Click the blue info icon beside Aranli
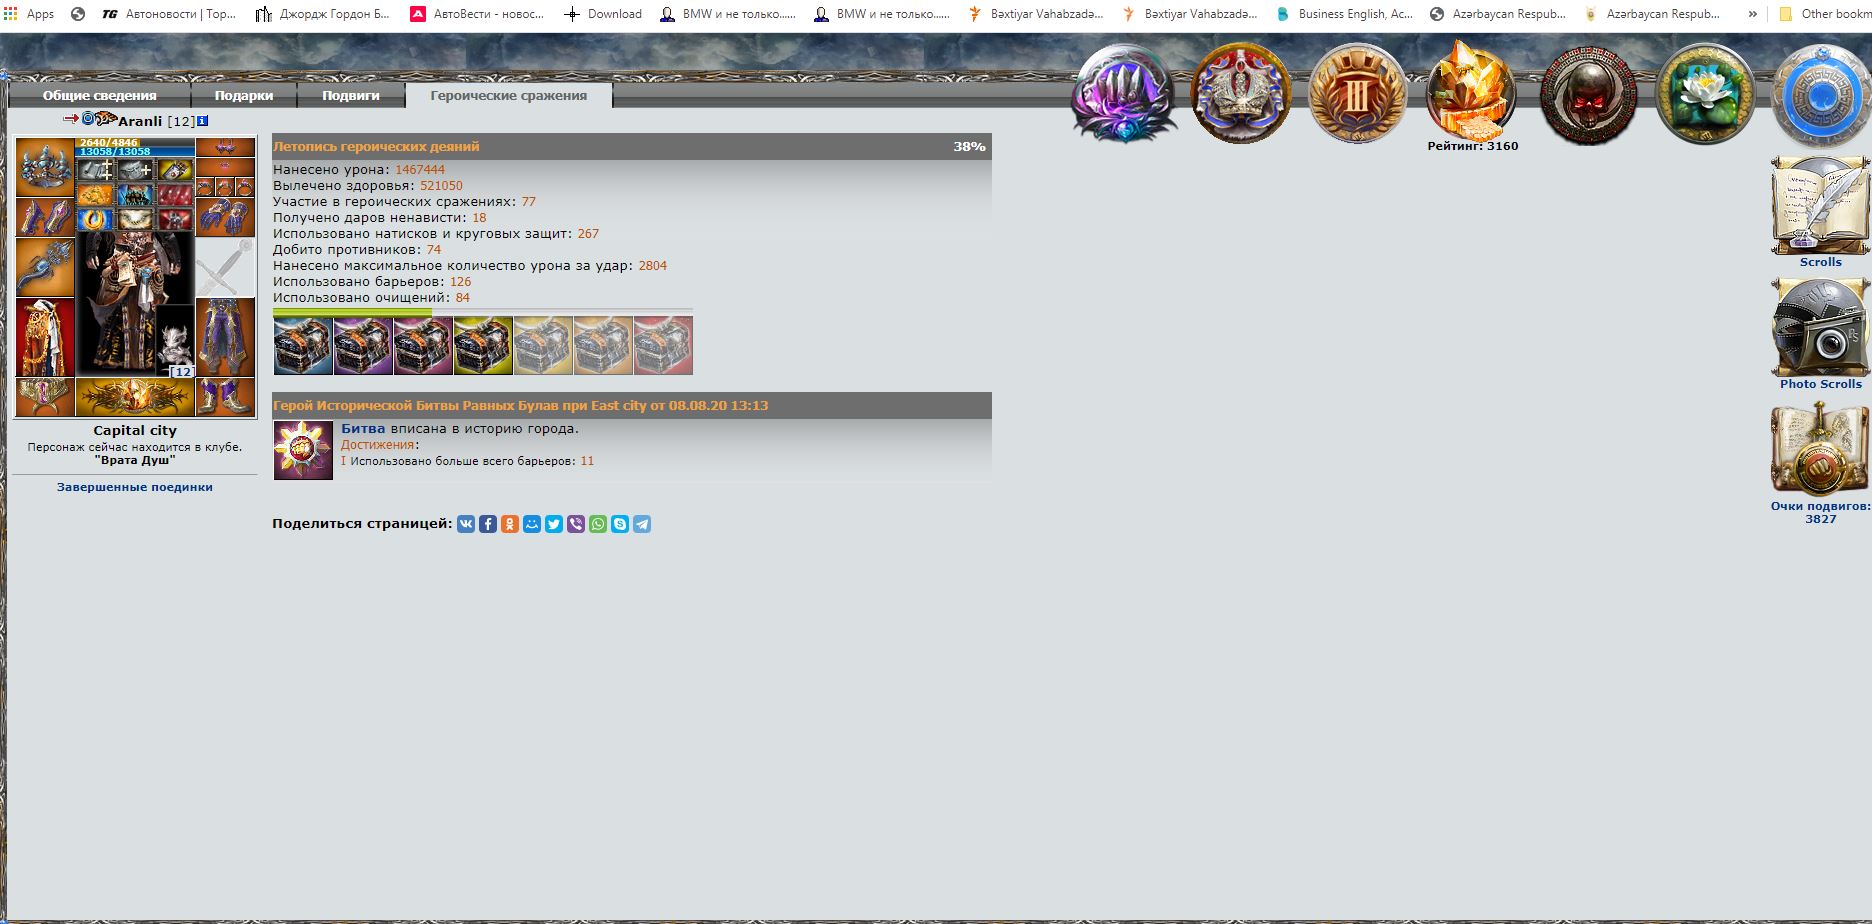This screenshot has width=1872, height=924. 203,121
